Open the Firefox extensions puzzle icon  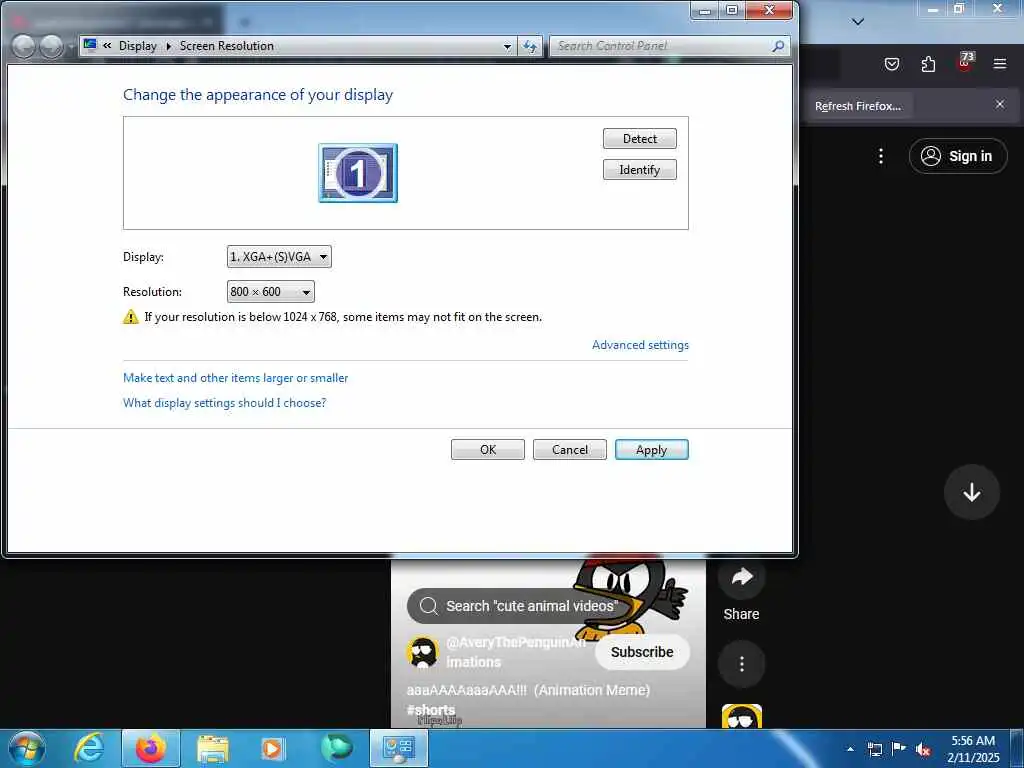pyautogui.click(x=928, y=64)
